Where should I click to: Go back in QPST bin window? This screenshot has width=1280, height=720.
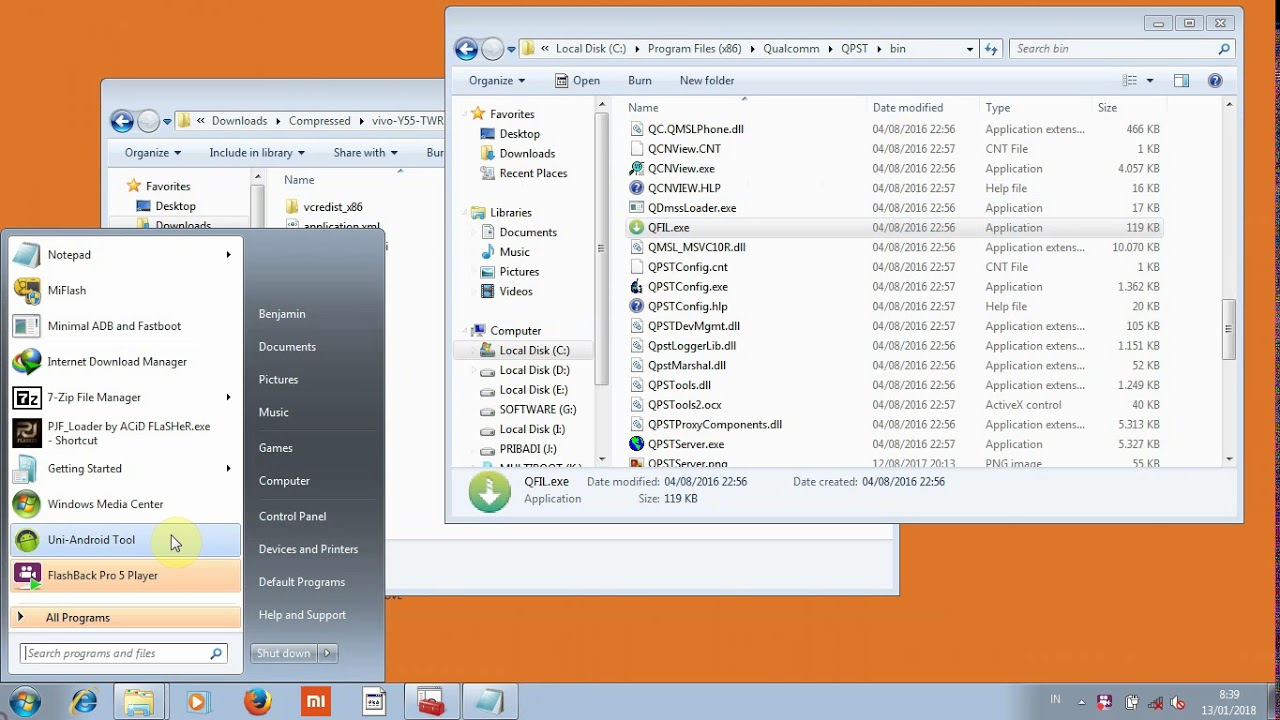tap(466, 49)
